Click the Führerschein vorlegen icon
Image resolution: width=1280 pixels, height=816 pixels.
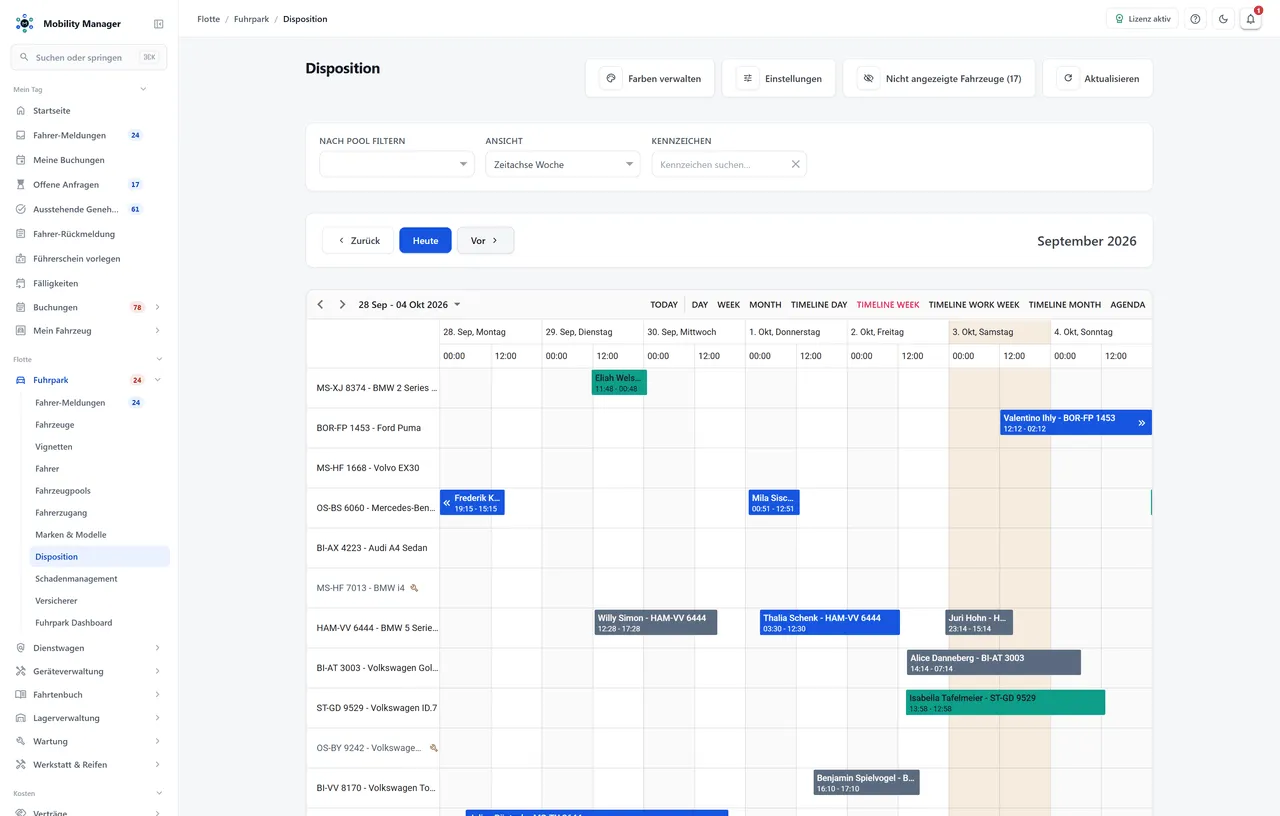point(21,259)
